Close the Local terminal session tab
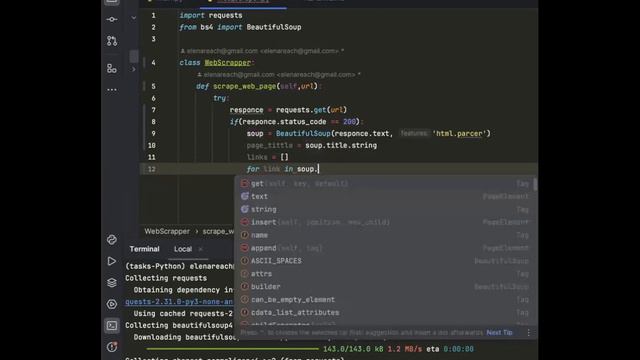This screenshot has width=640, height=360. tap(200, 249)
